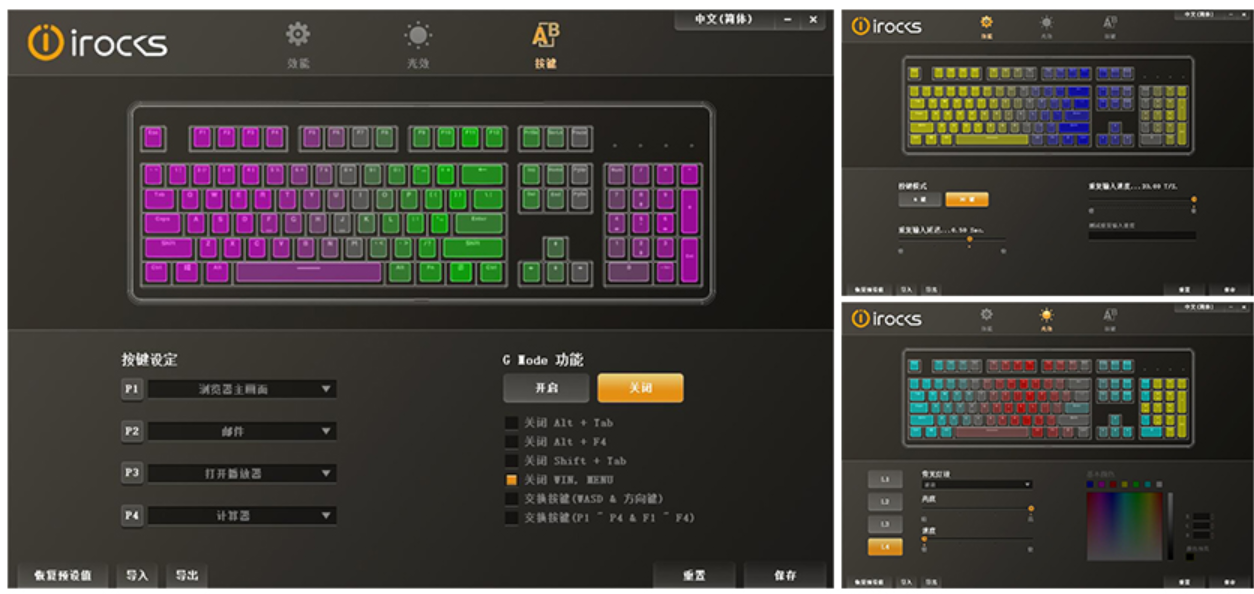
Task: Click the 恢复预设值 restore defaults button
Action: [63, 575]
